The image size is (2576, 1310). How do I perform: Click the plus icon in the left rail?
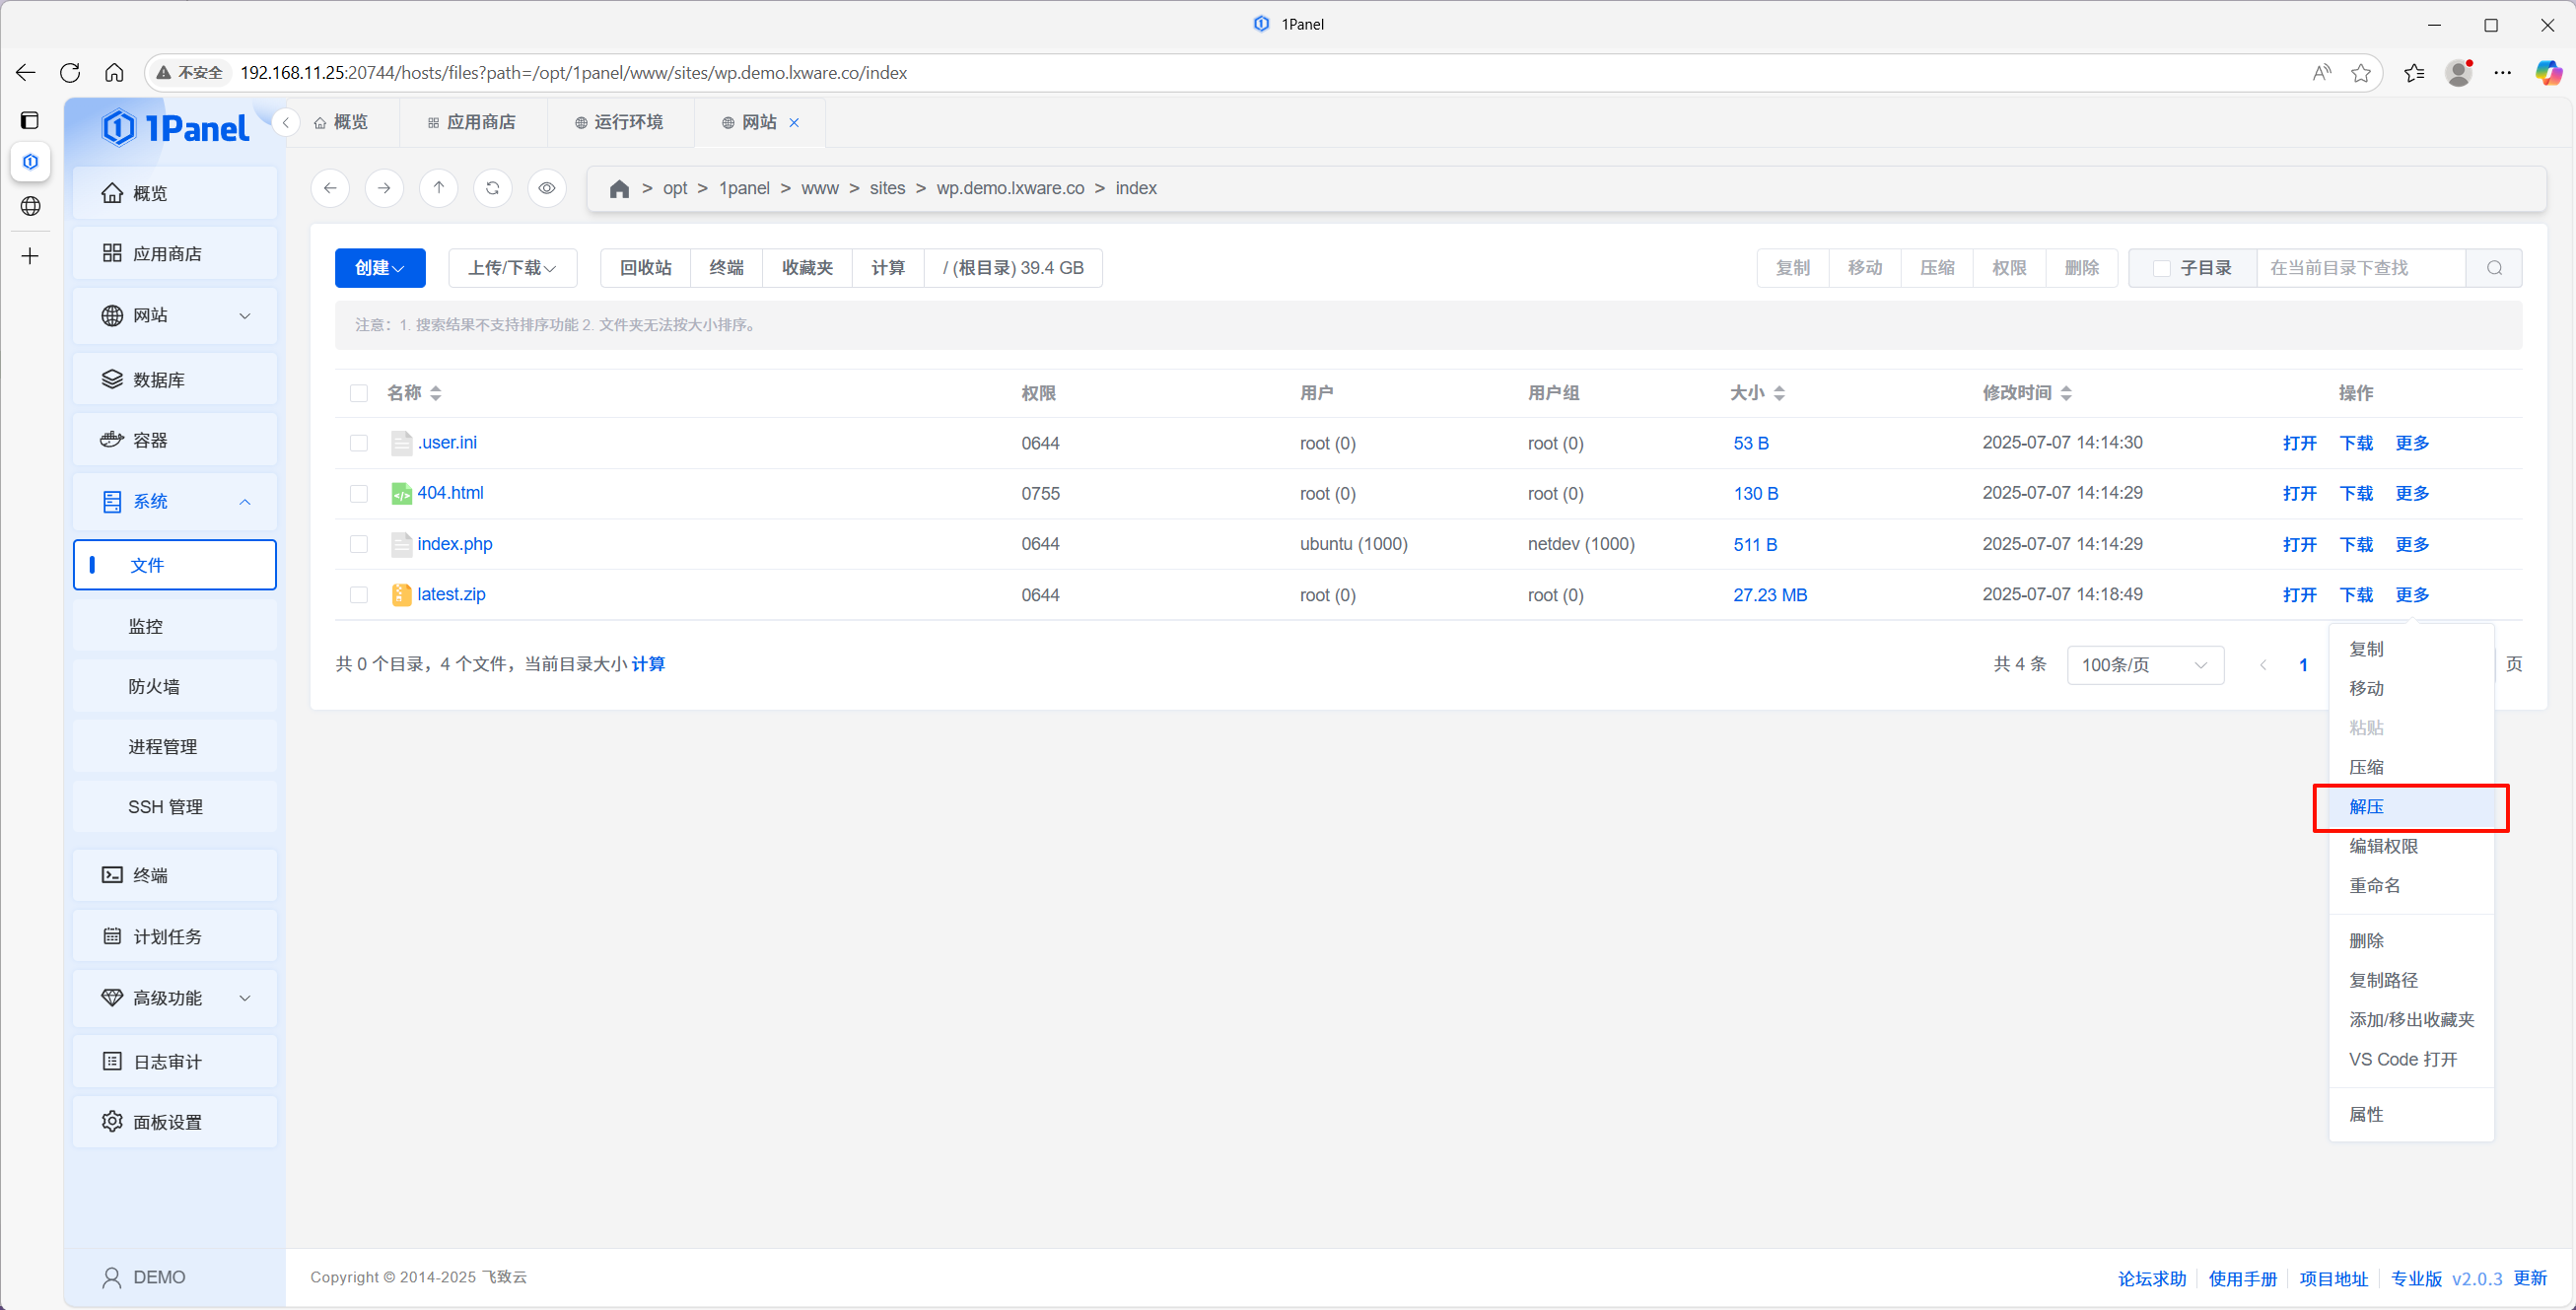click(30, 256)
